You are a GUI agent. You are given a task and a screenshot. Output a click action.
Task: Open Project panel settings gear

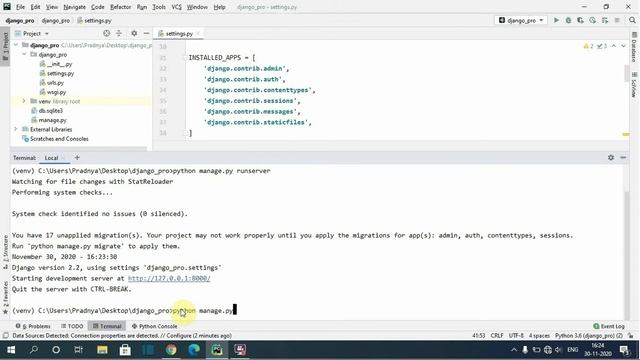[134, 33]
